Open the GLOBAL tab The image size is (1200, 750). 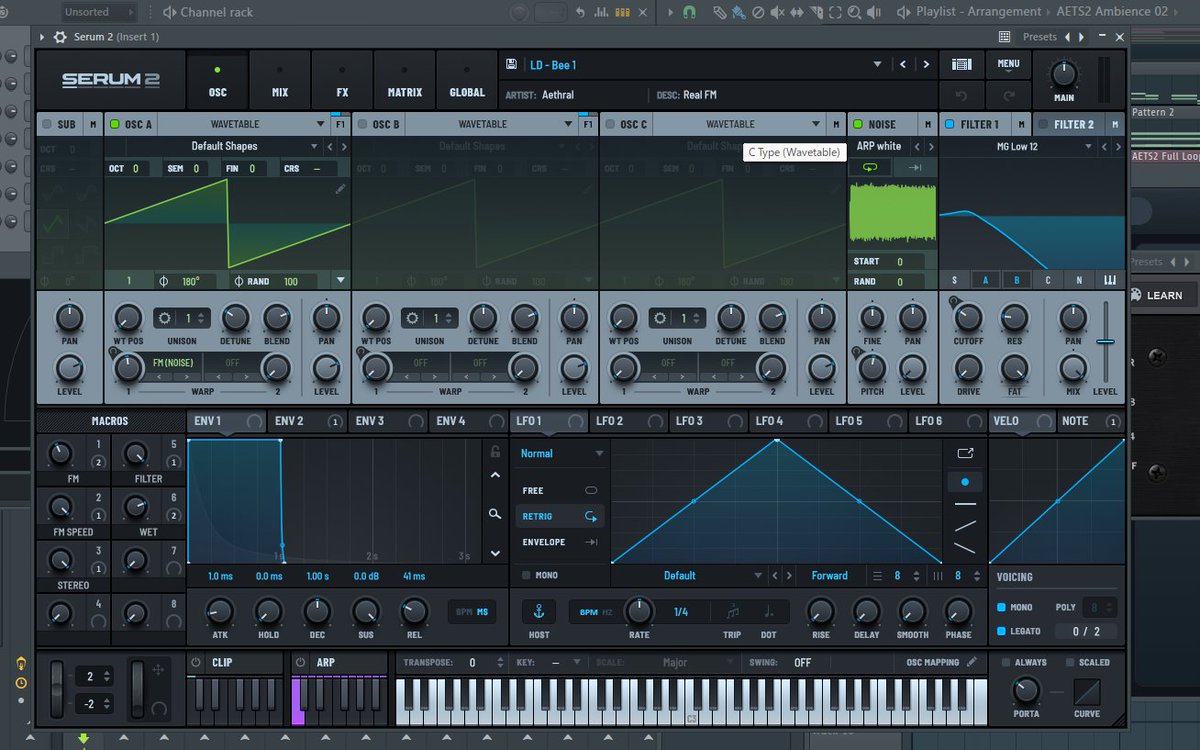coord(467,80)
